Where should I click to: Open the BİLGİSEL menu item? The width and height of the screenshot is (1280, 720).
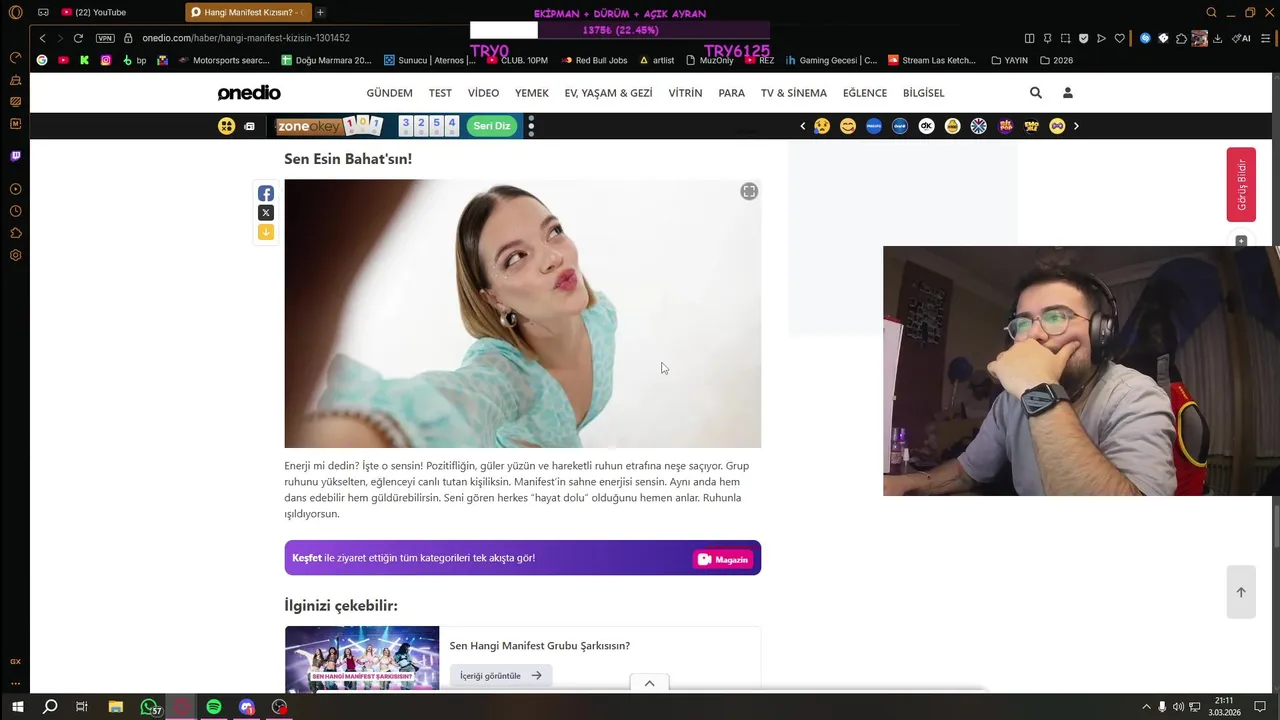click(923, 93)
